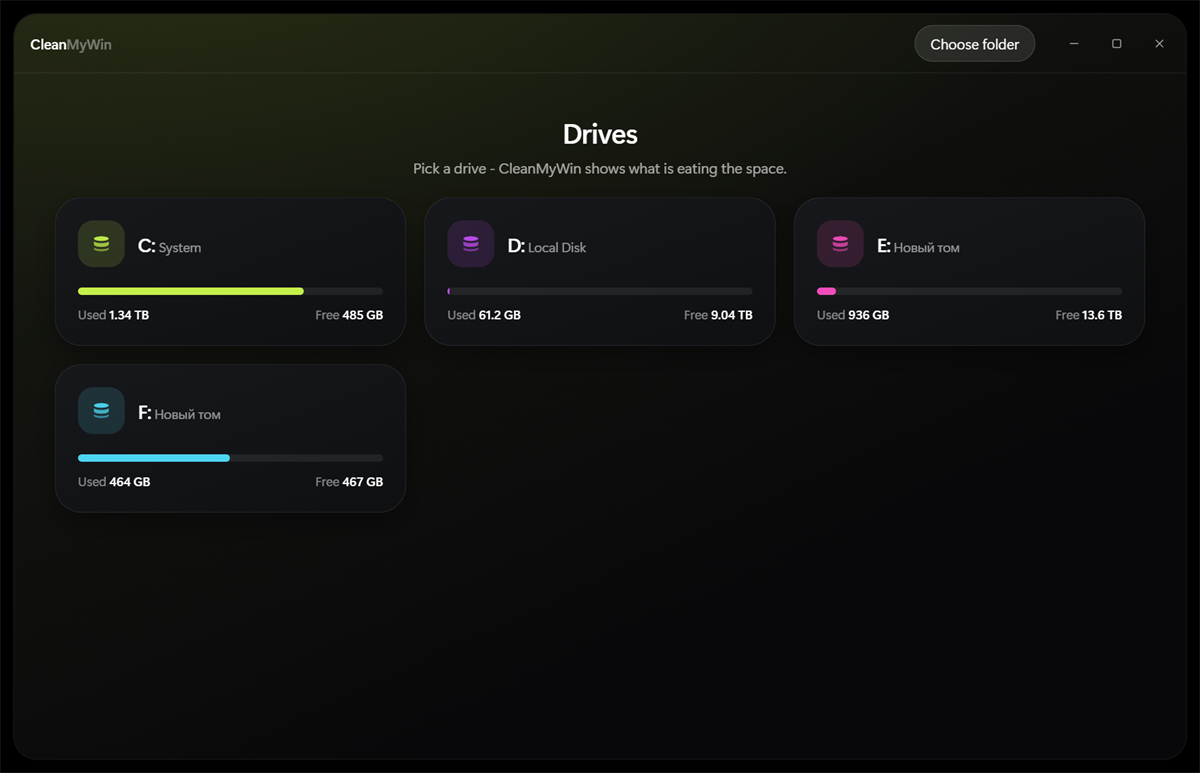Select the F: Новый том label

(179, 413)
